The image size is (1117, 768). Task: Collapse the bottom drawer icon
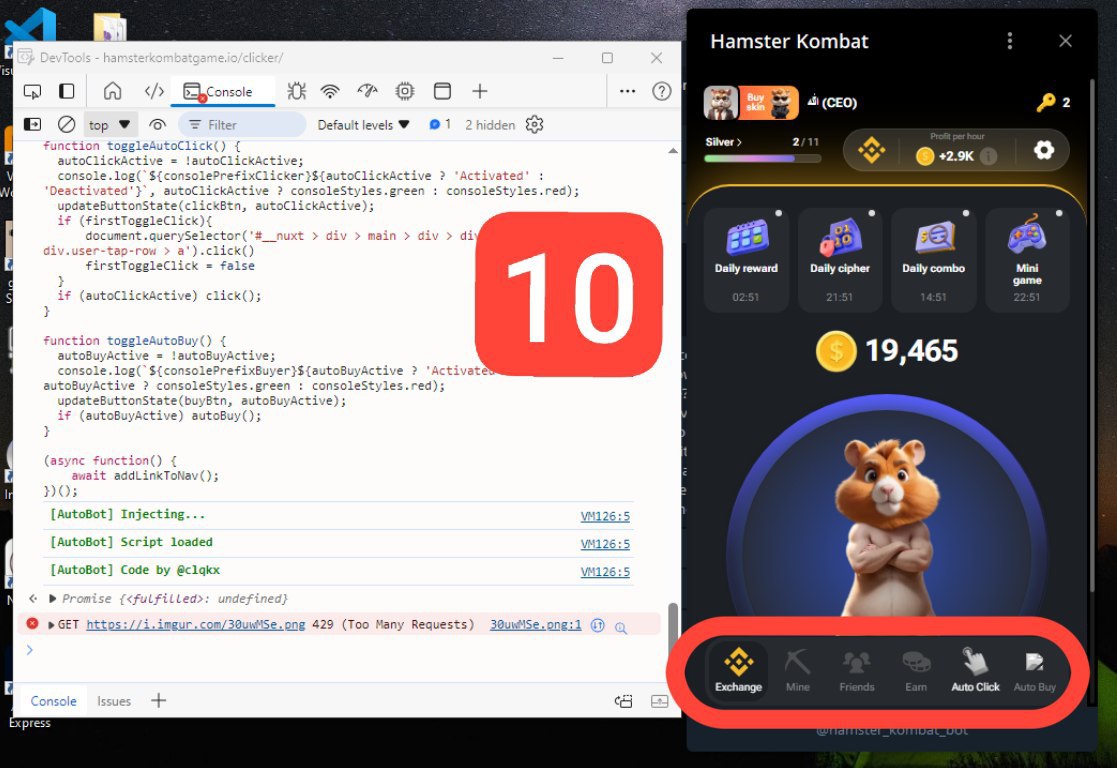tap(660, 702)
